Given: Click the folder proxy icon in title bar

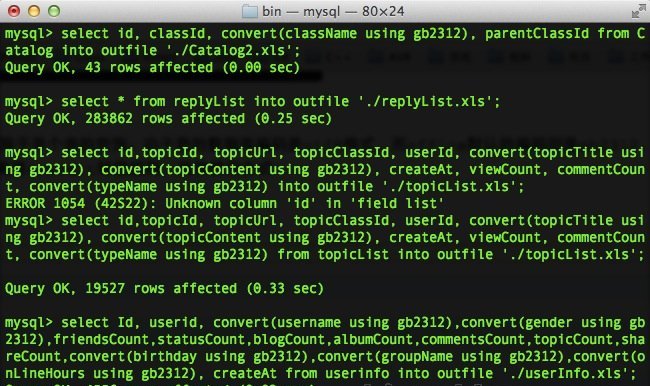Looking at the screenshot, I should [250, 11].
